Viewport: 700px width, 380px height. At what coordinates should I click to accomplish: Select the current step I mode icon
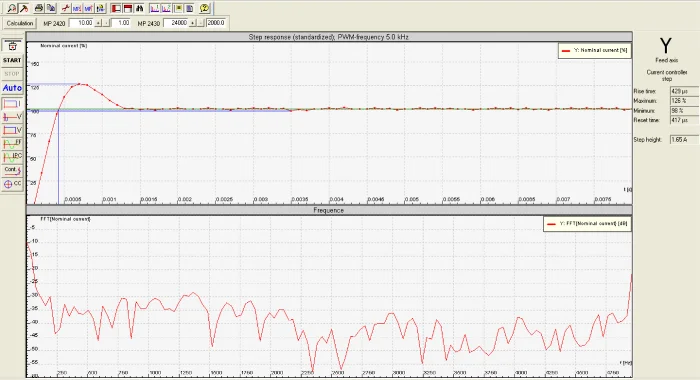[12, 104]
